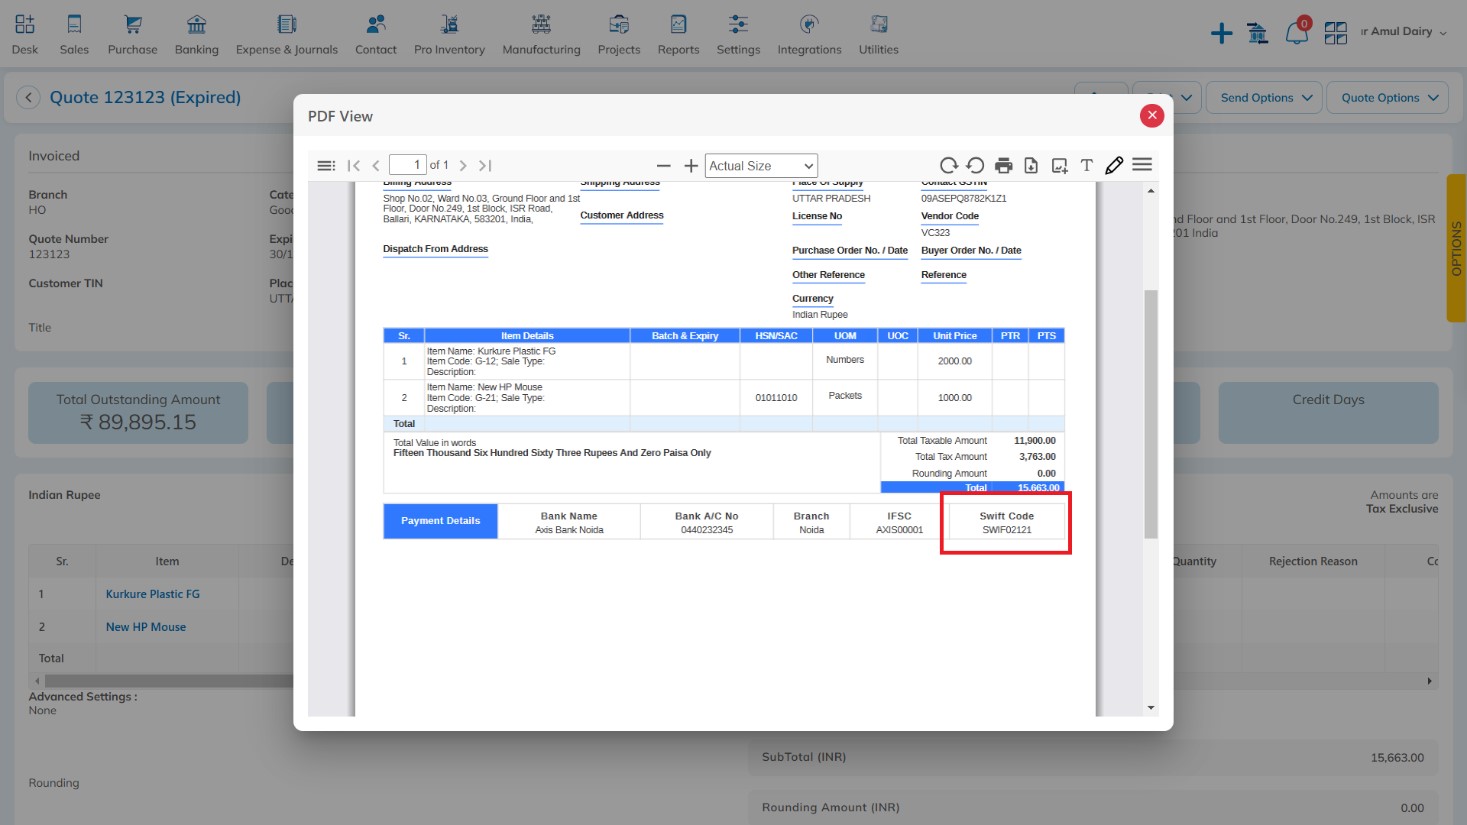The height and width of the screenshot is (825, 1467).
Task: Click the items table scroll right arrow
Action: pos(1429,681)
